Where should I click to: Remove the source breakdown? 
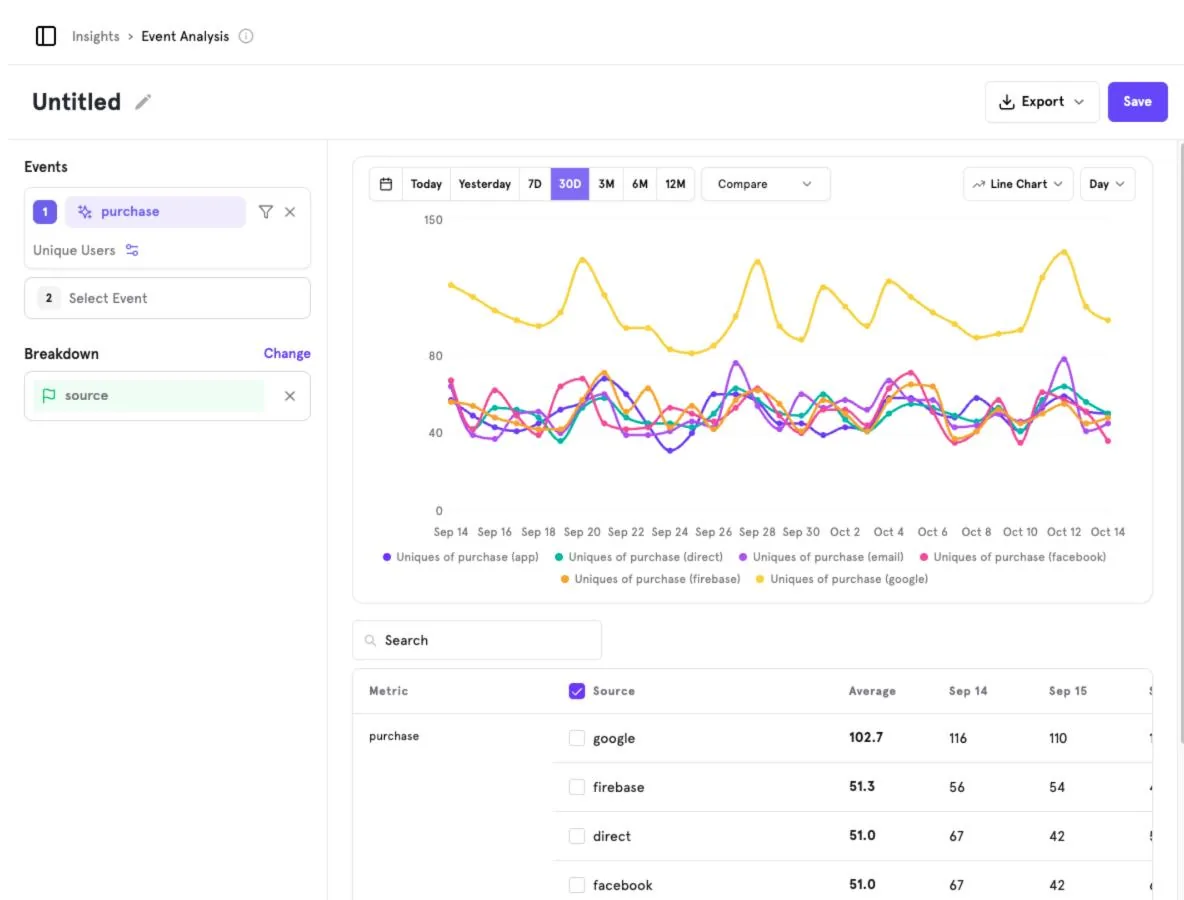pyautogui.click(x=290, y=396)
